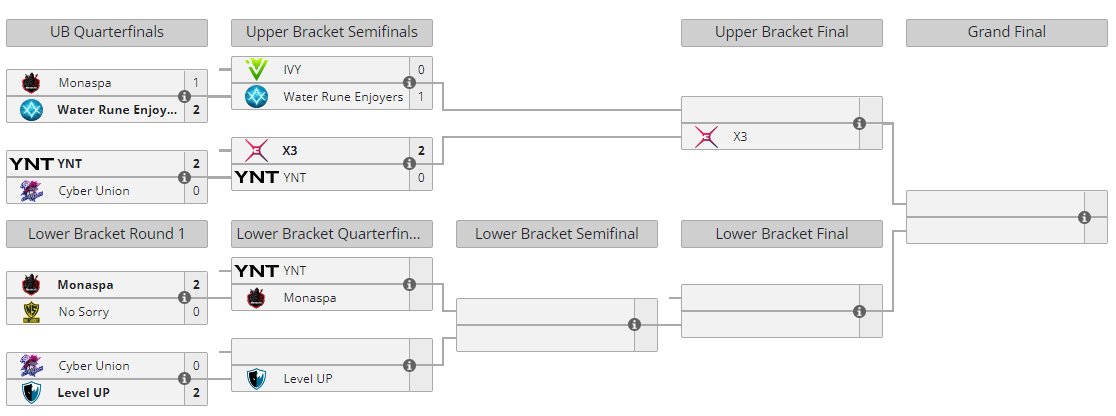This screenshot has height=416, width=1116.
Task: Open info for Upper Bracket Final match
Action: click(x=859, y=123)
